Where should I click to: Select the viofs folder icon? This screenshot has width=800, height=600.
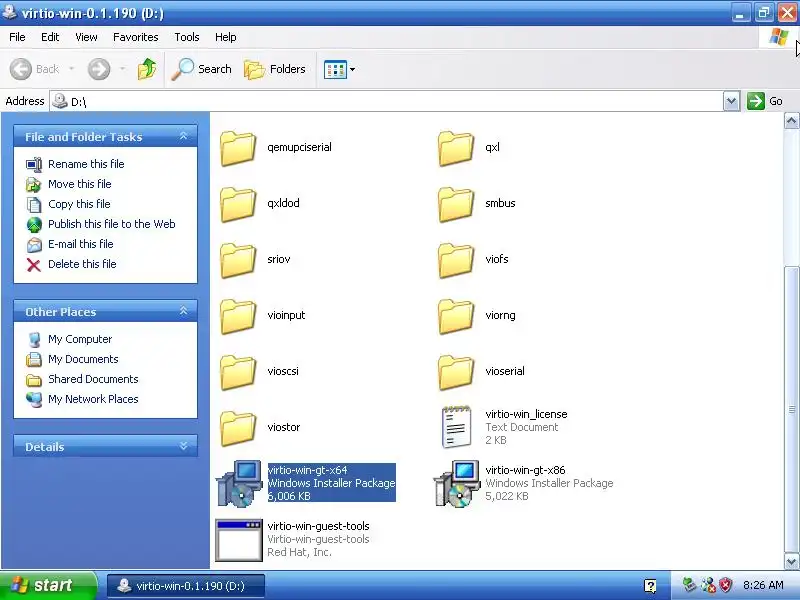pos(456,260)
